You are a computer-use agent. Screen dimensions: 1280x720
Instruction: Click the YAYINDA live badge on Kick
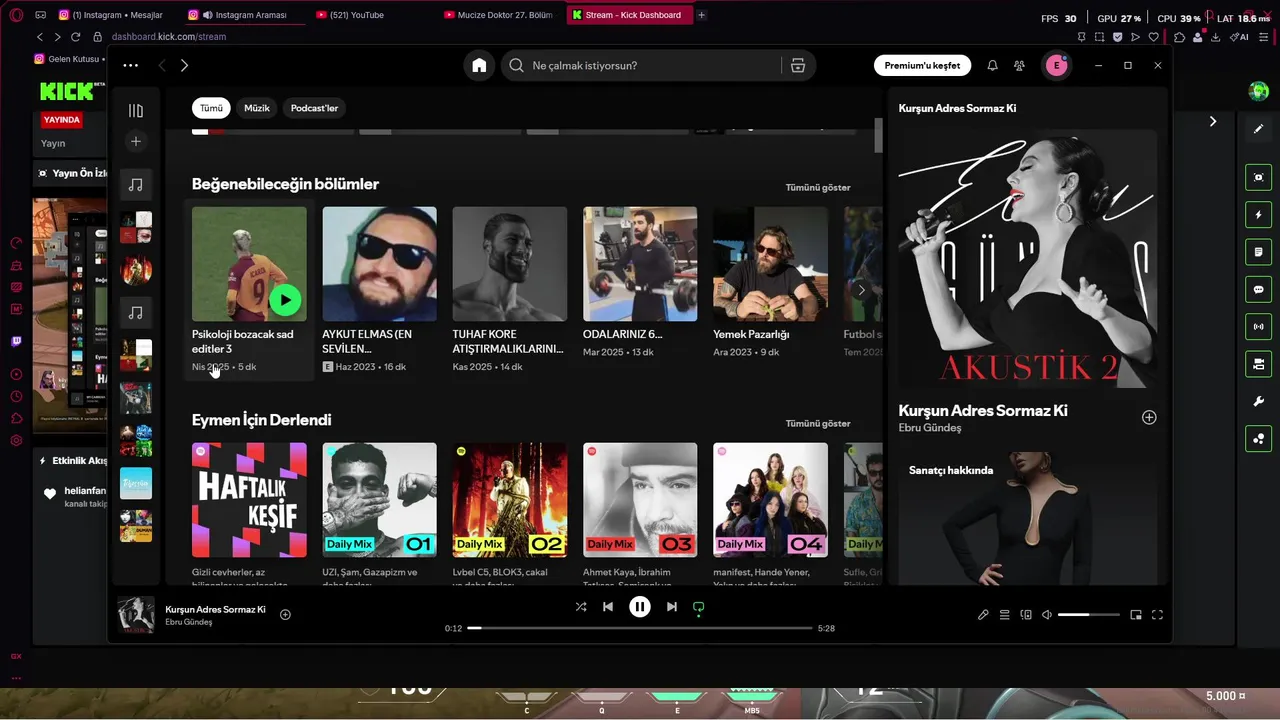tap(62, 119)
